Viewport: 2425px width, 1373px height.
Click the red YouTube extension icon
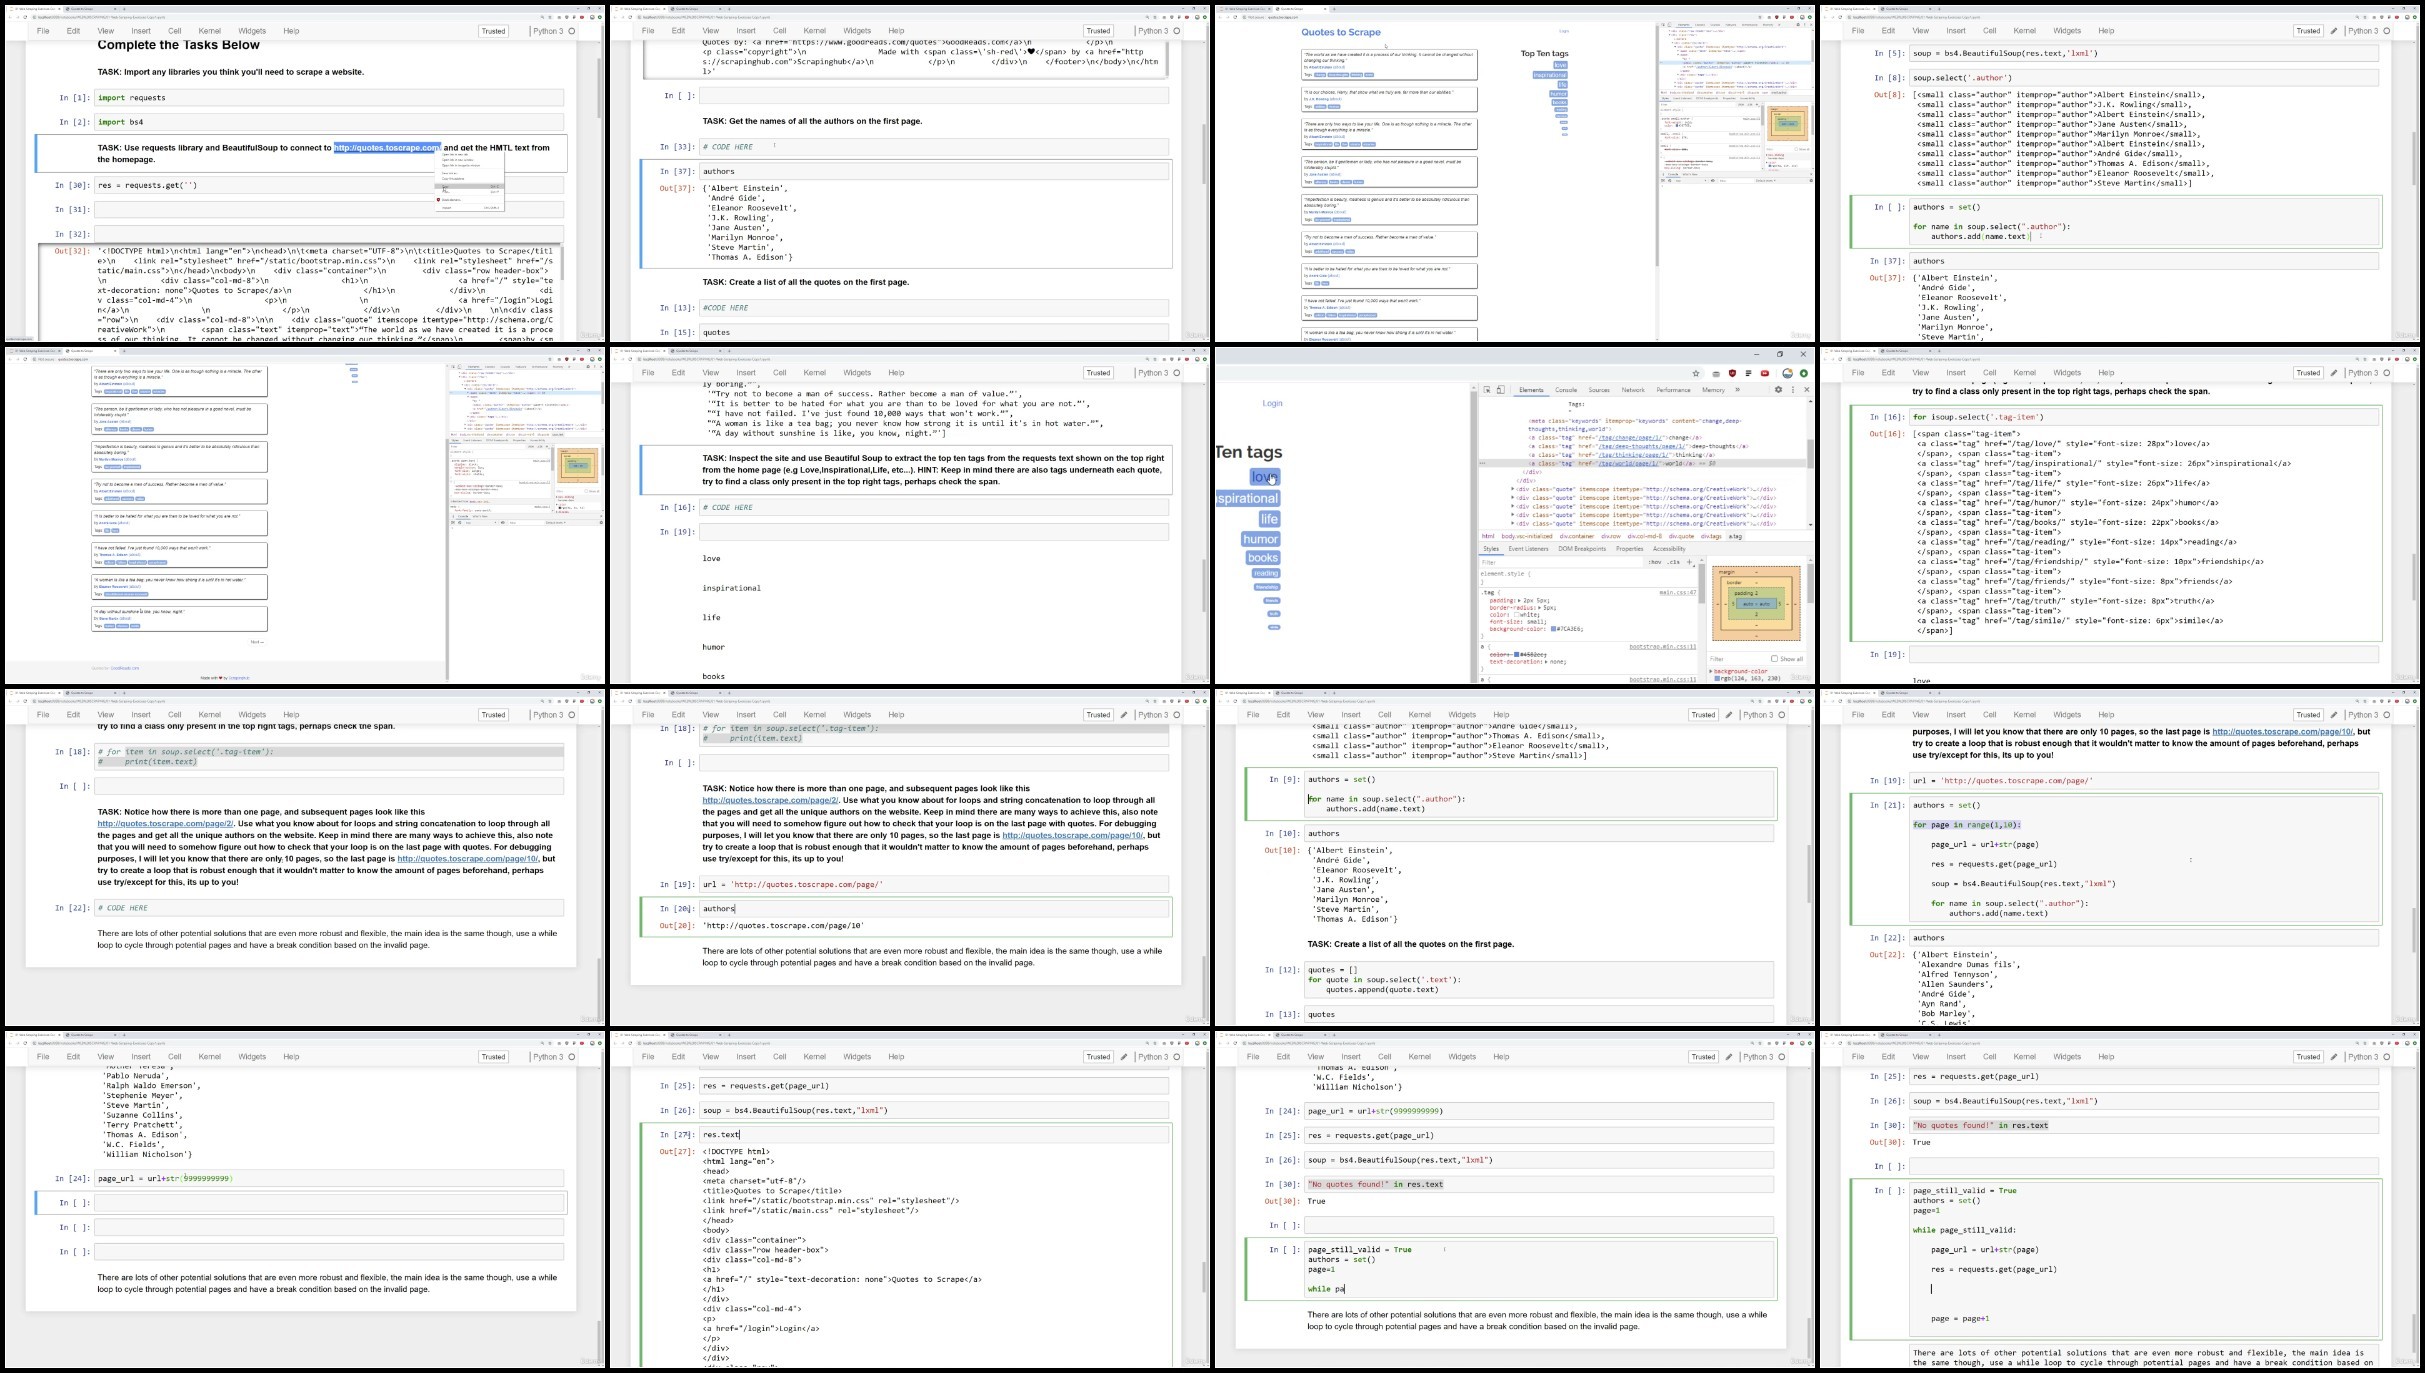click(x=1765, y=373)
